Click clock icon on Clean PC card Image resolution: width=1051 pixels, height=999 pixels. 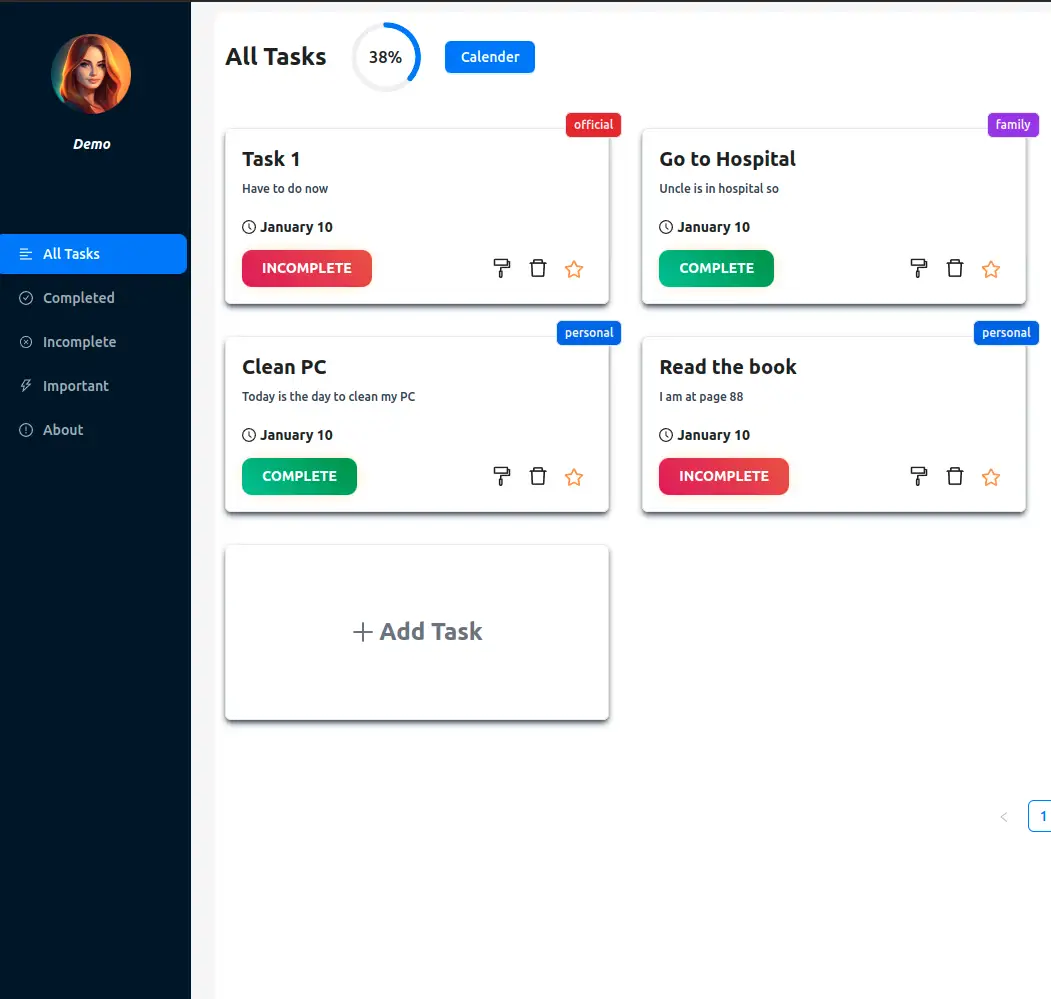(x=249, y=435)
